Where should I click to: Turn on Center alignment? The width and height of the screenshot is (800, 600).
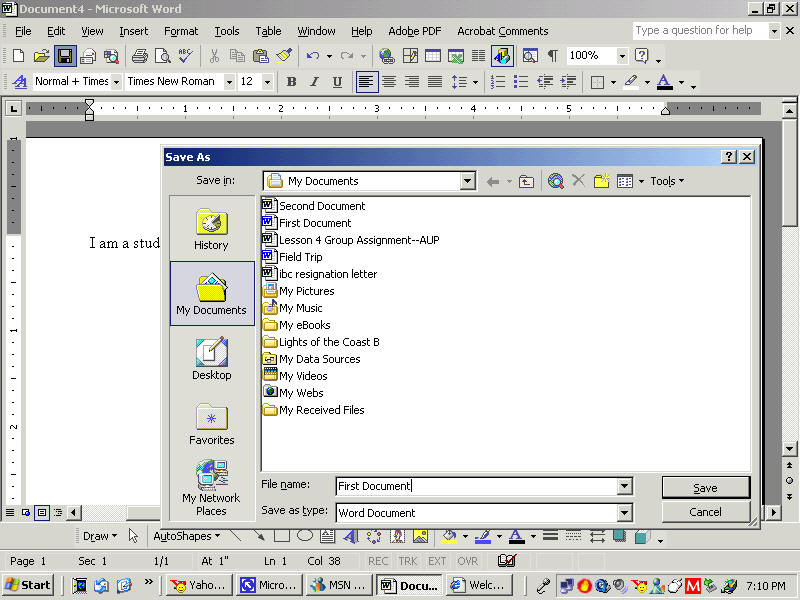(389, 82)
